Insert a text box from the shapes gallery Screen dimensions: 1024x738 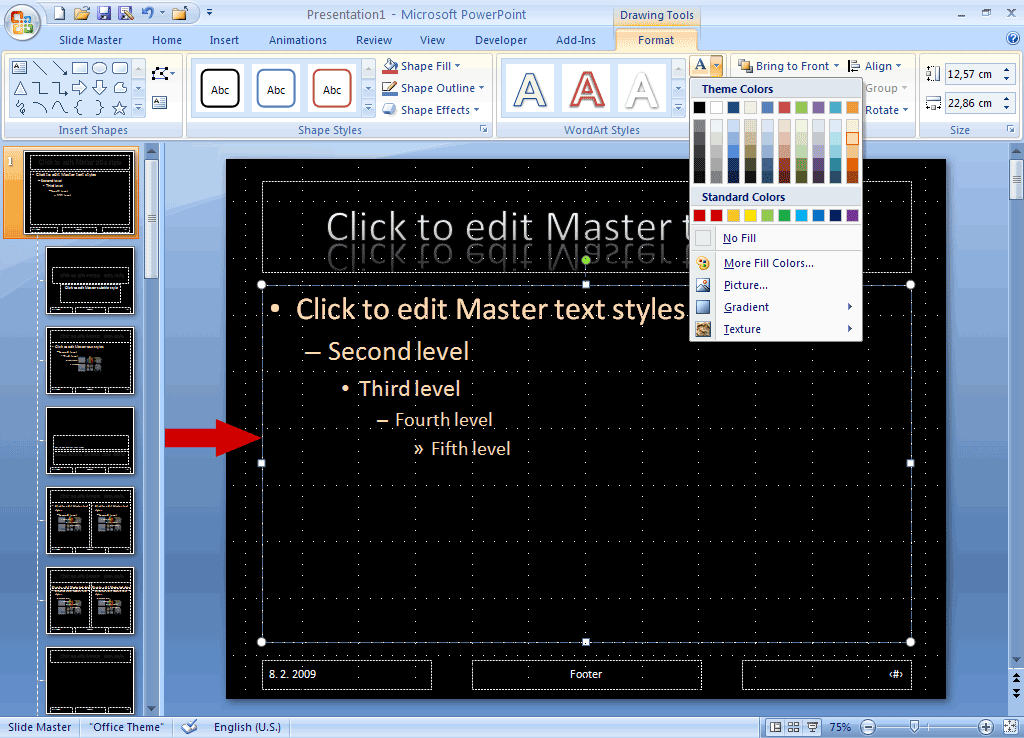pos(20,67)
